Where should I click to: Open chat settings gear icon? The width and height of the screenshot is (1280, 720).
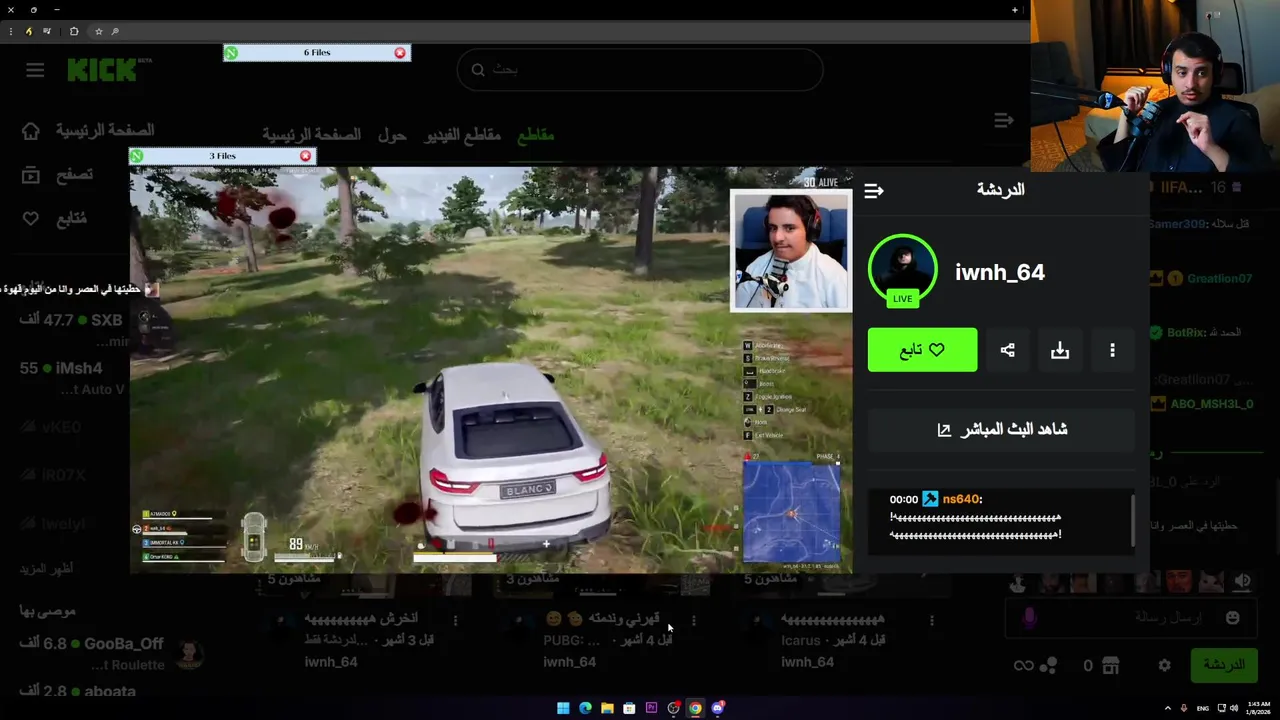[x=1164, y=665]
